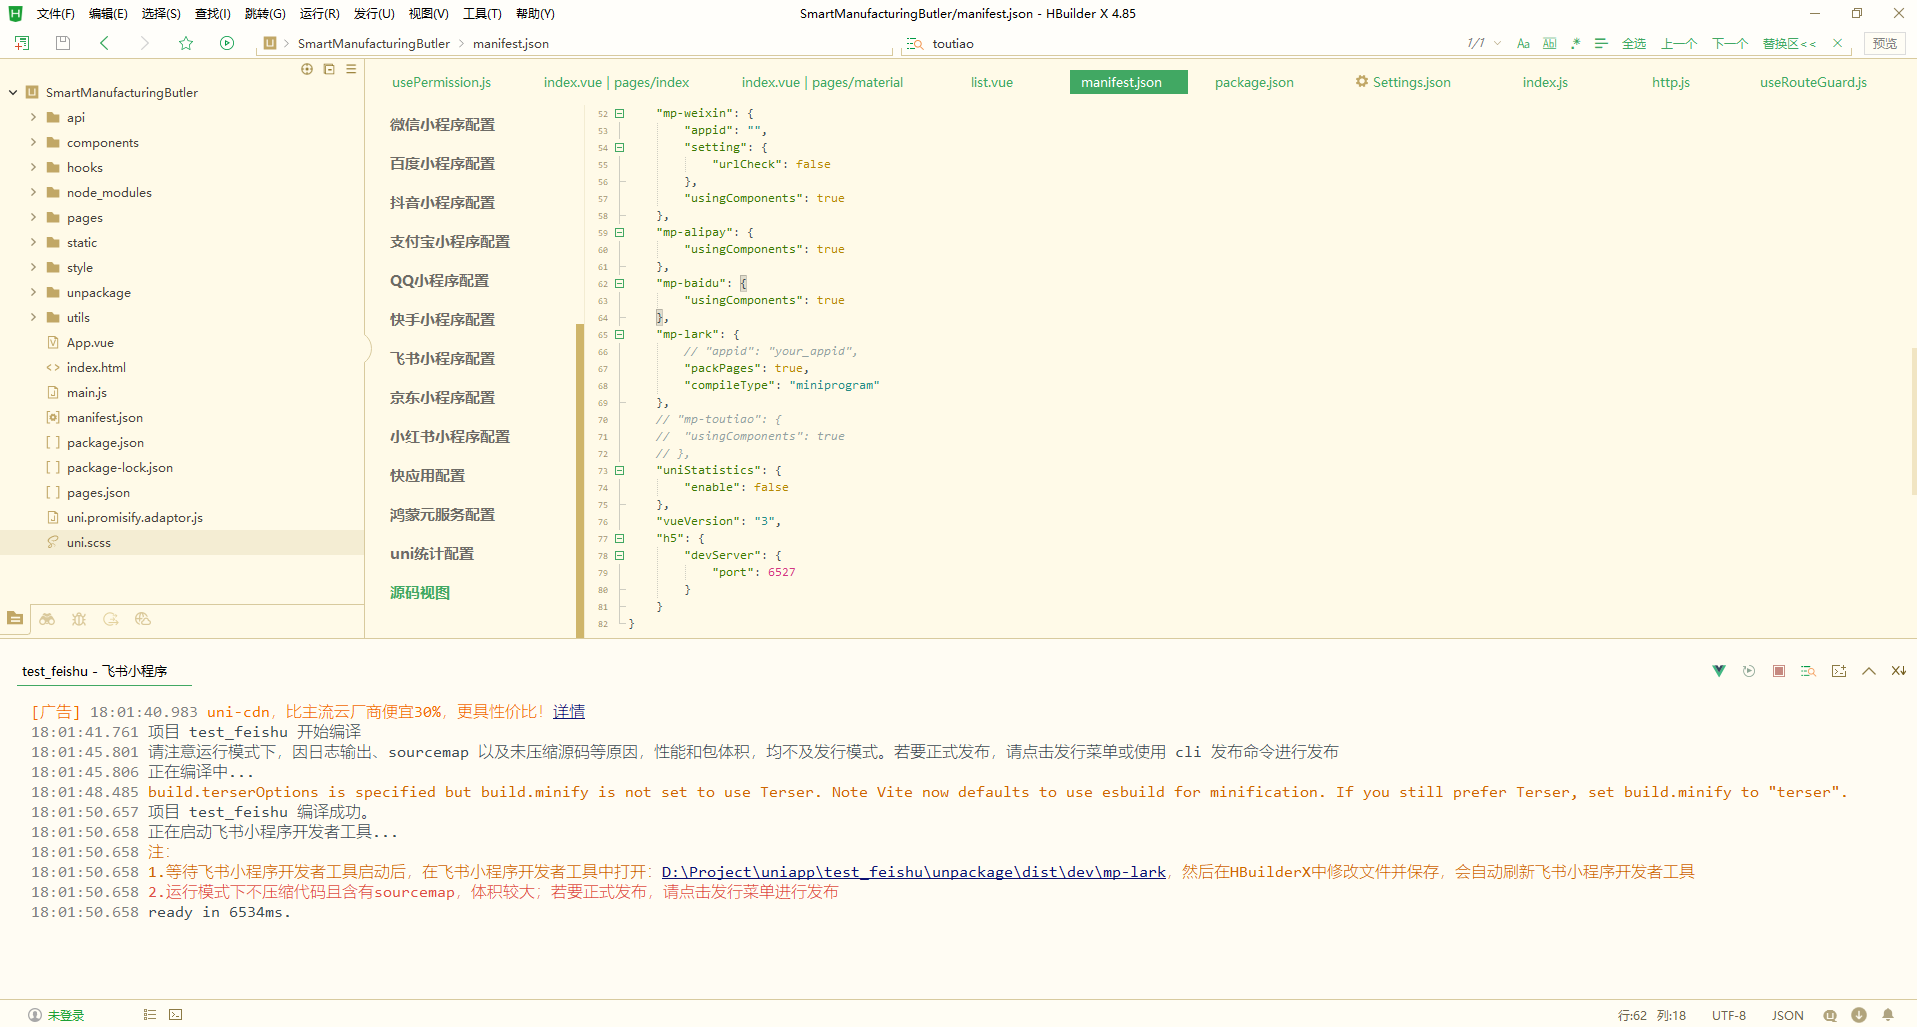Toggle case sensitive Aa search option
1917x1027 pixels.
coord(1523,43)
